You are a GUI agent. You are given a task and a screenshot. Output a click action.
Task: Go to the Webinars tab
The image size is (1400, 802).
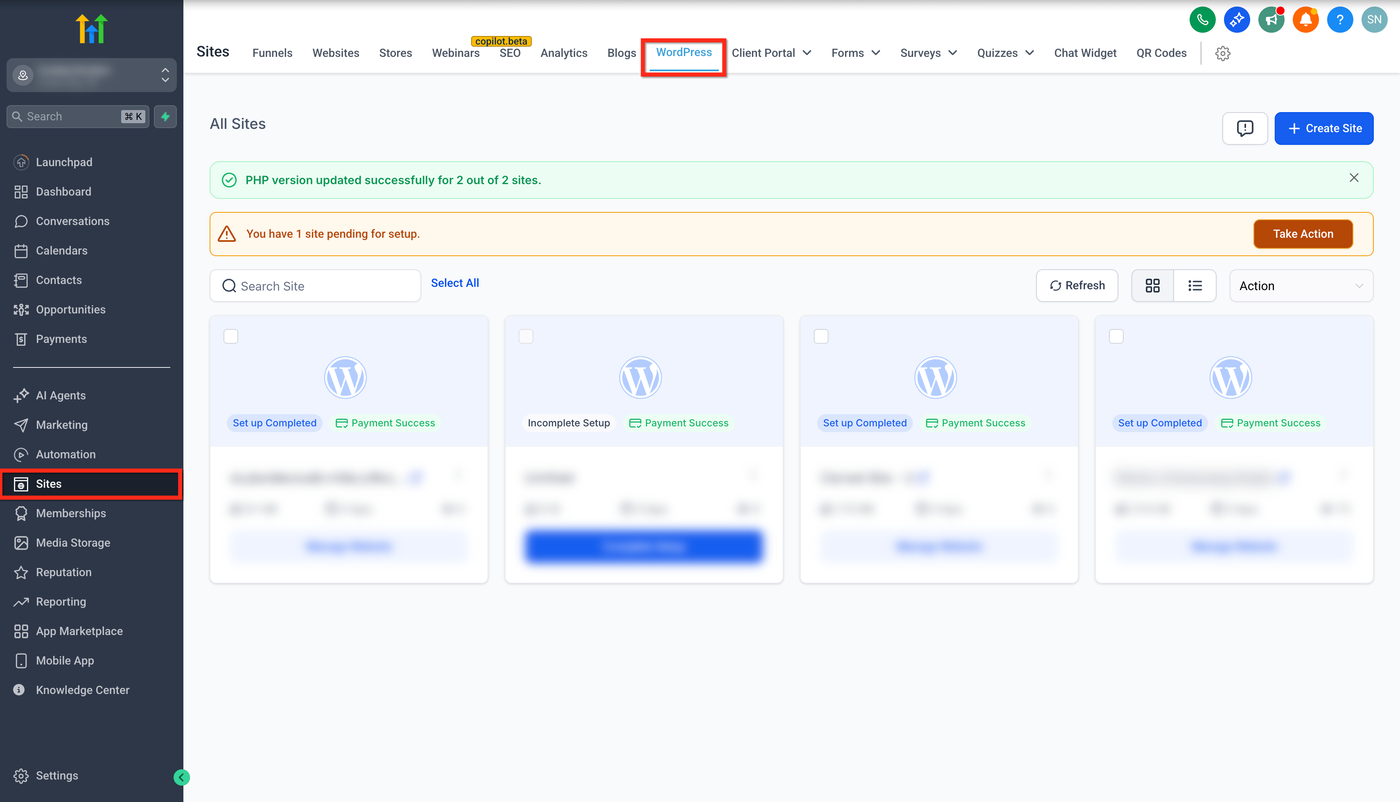pos(456,53)
